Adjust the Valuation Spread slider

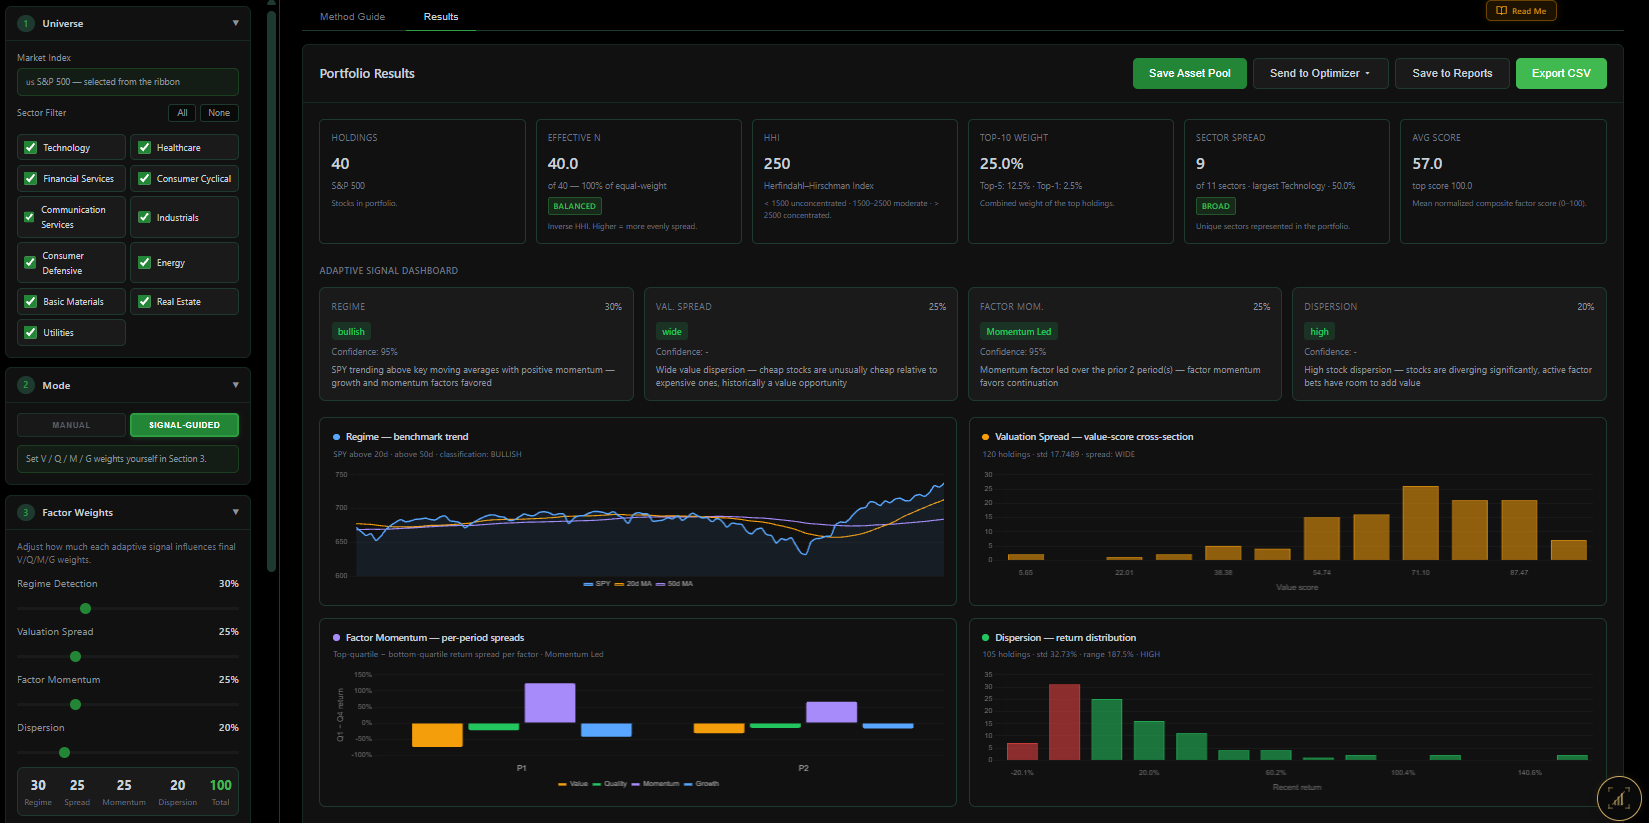pos(75,656)
